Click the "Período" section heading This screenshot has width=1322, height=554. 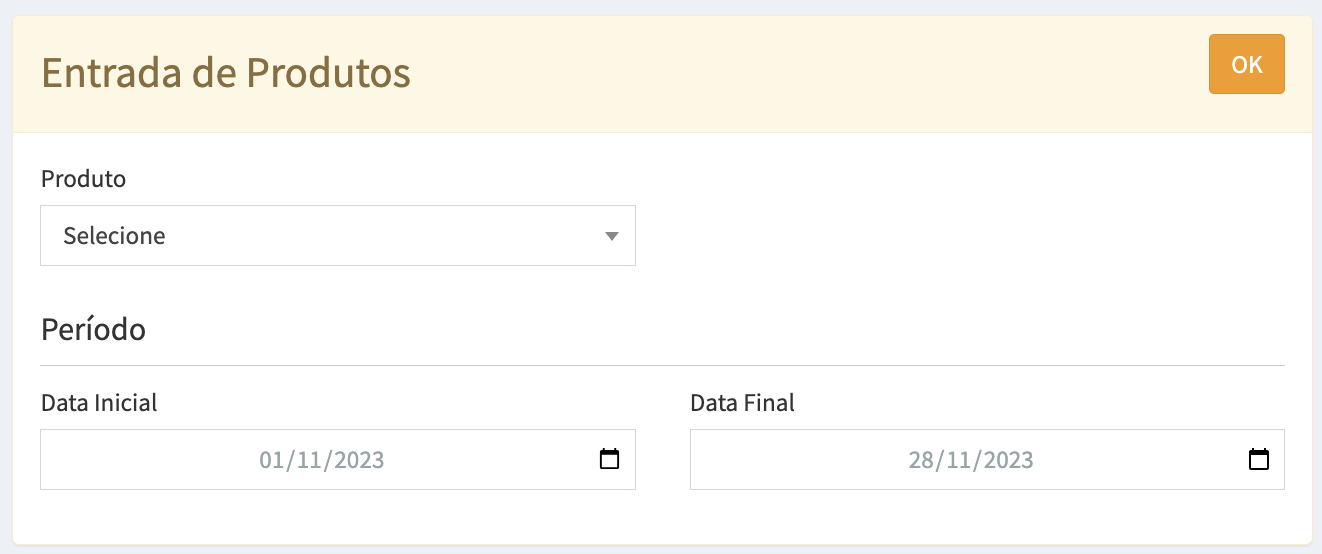(x=93, y=329)
